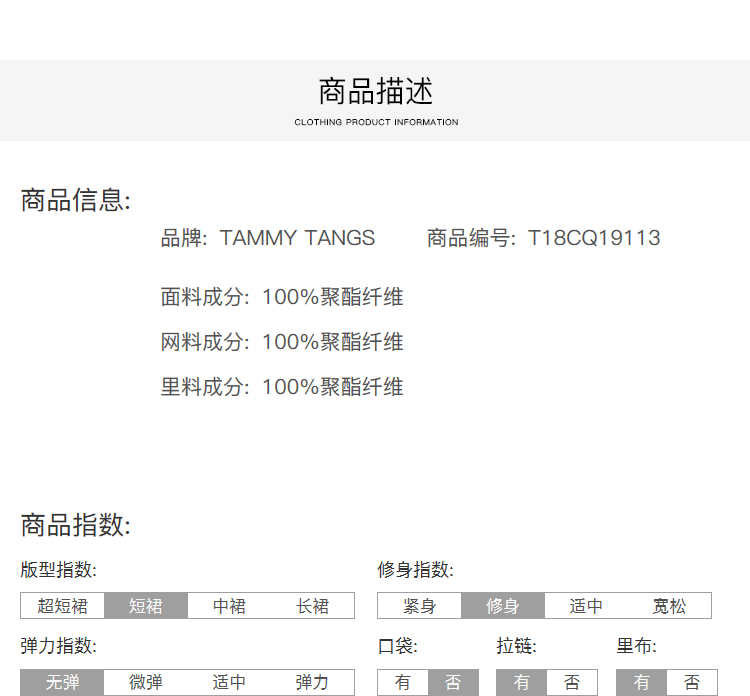
Task: Pick 适中 in the 修身指数 row
Action: [x=586, y=606]
